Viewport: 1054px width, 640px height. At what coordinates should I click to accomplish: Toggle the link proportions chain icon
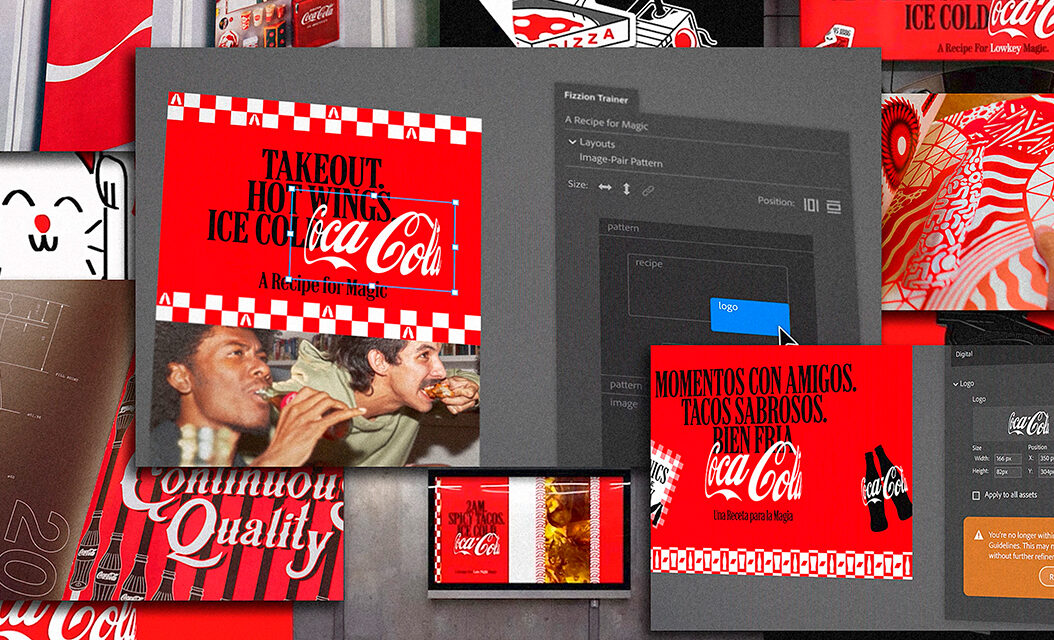[647, 191]
